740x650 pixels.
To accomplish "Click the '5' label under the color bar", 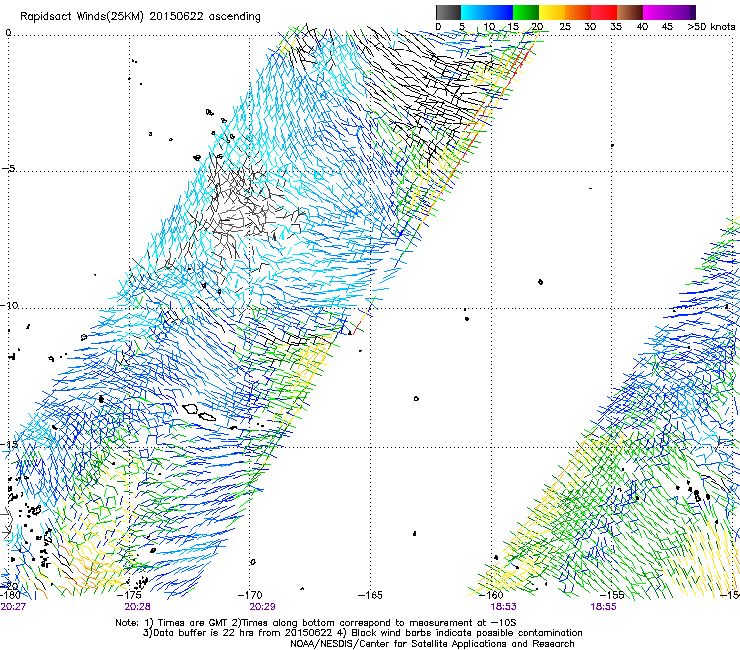I will point(462,27).
